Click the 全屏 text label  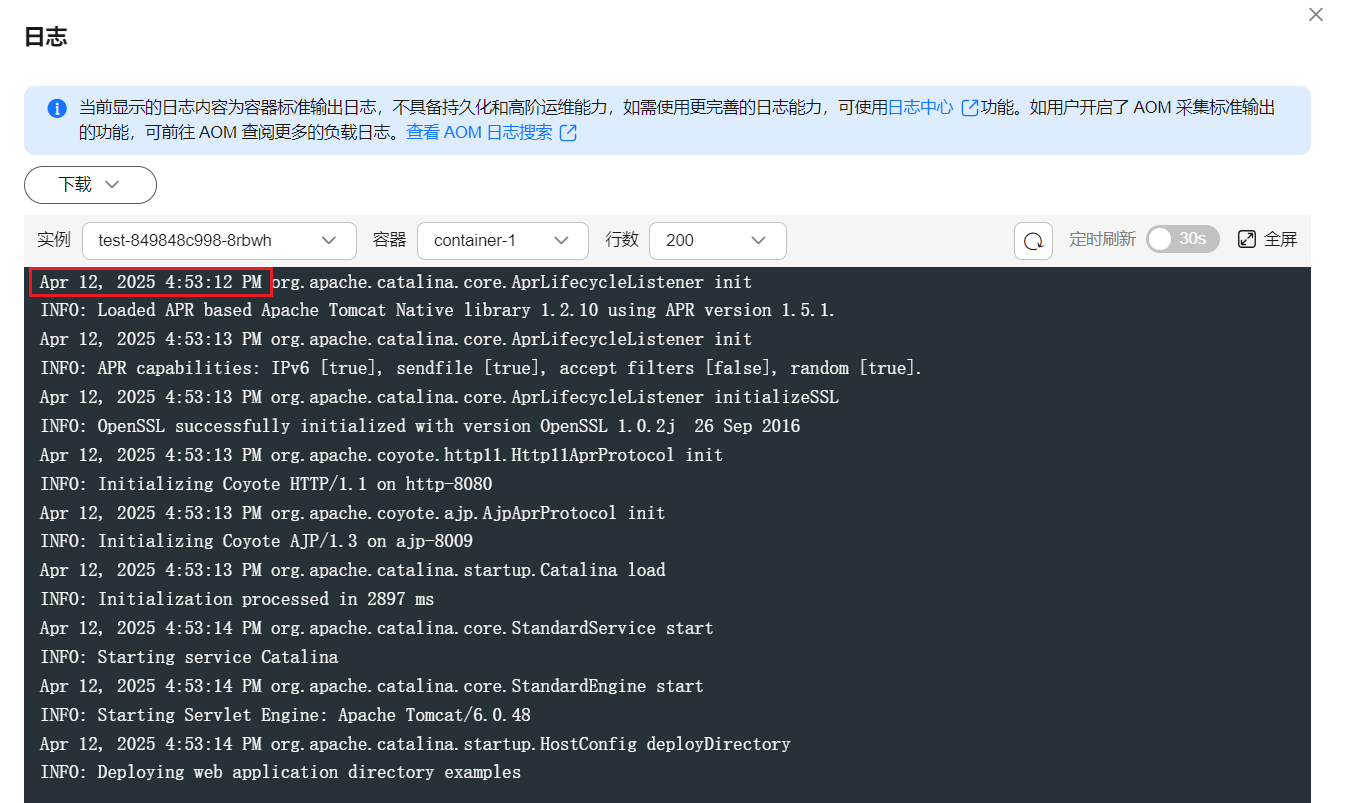point(1281,239)
